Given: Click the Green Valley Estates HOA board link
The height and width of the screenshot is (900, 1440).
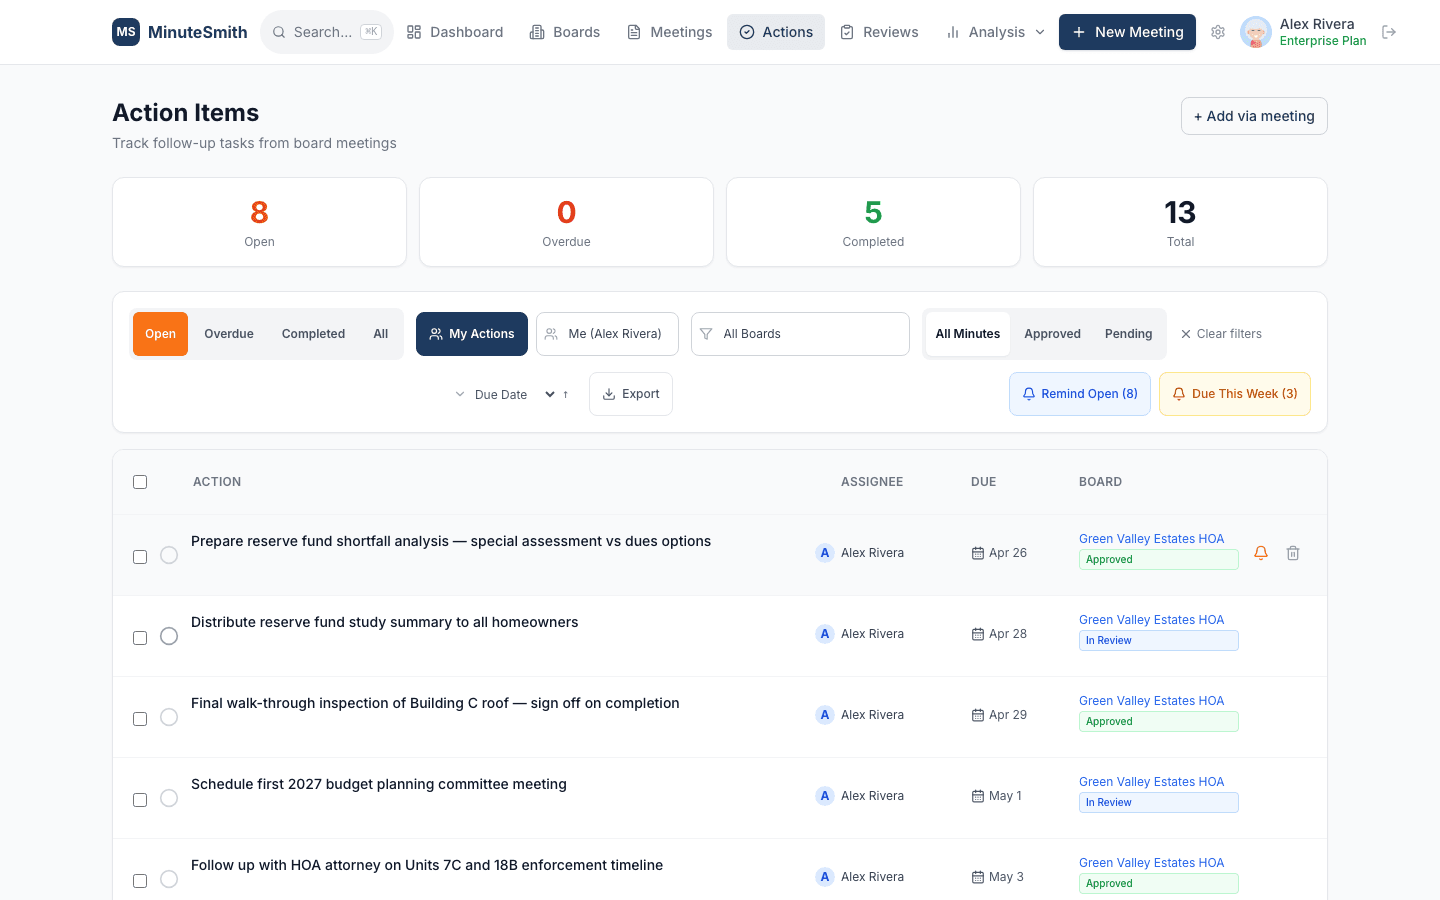Looking at the screenshot, I should [1151, 538].
